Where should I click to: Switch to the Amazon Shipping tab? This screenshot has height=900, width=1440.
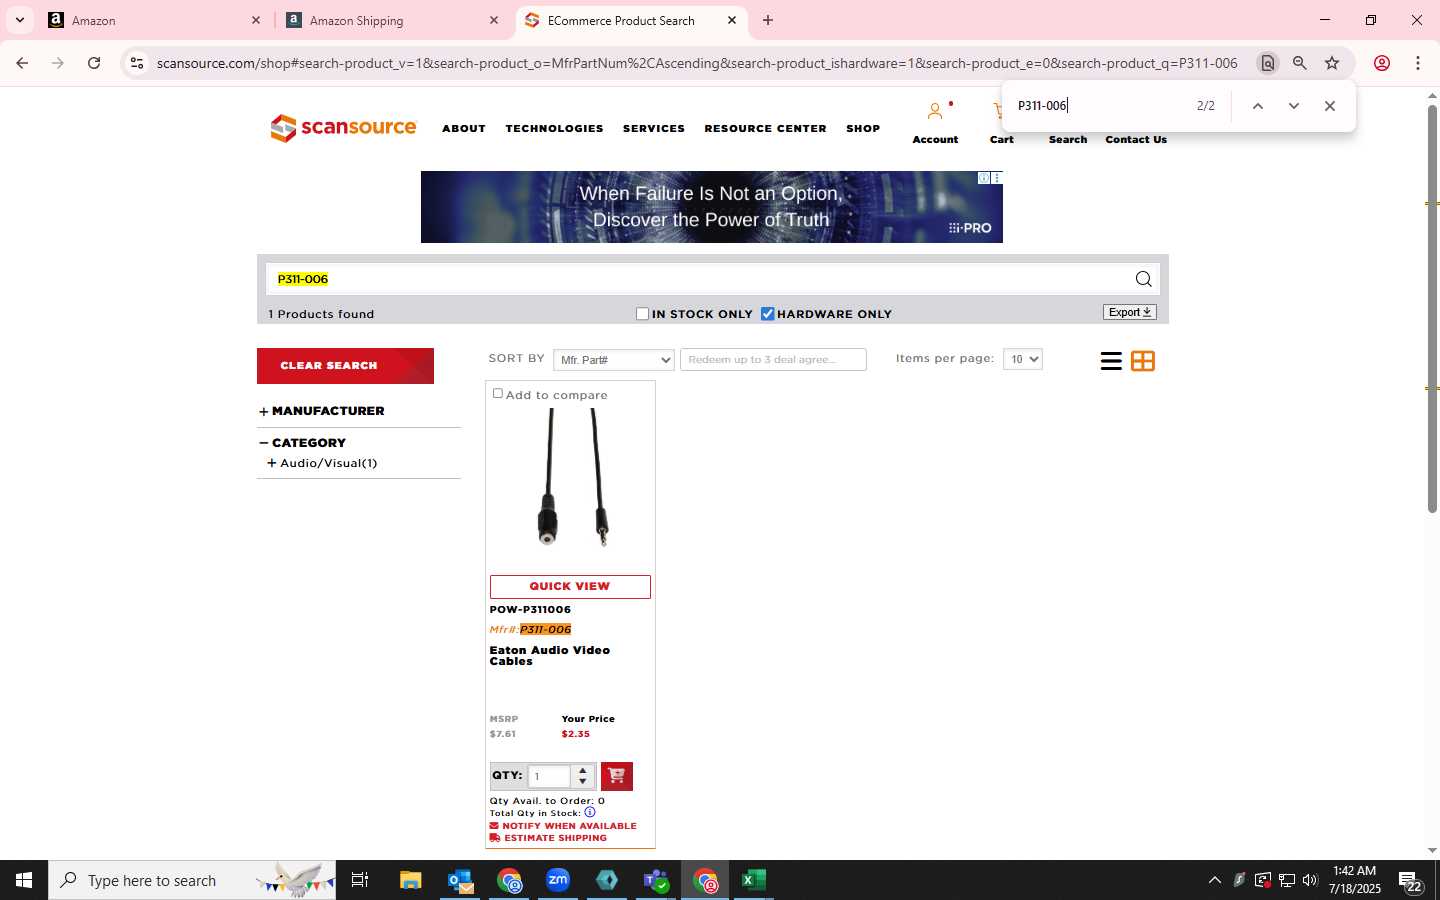(x=390, y=20)
